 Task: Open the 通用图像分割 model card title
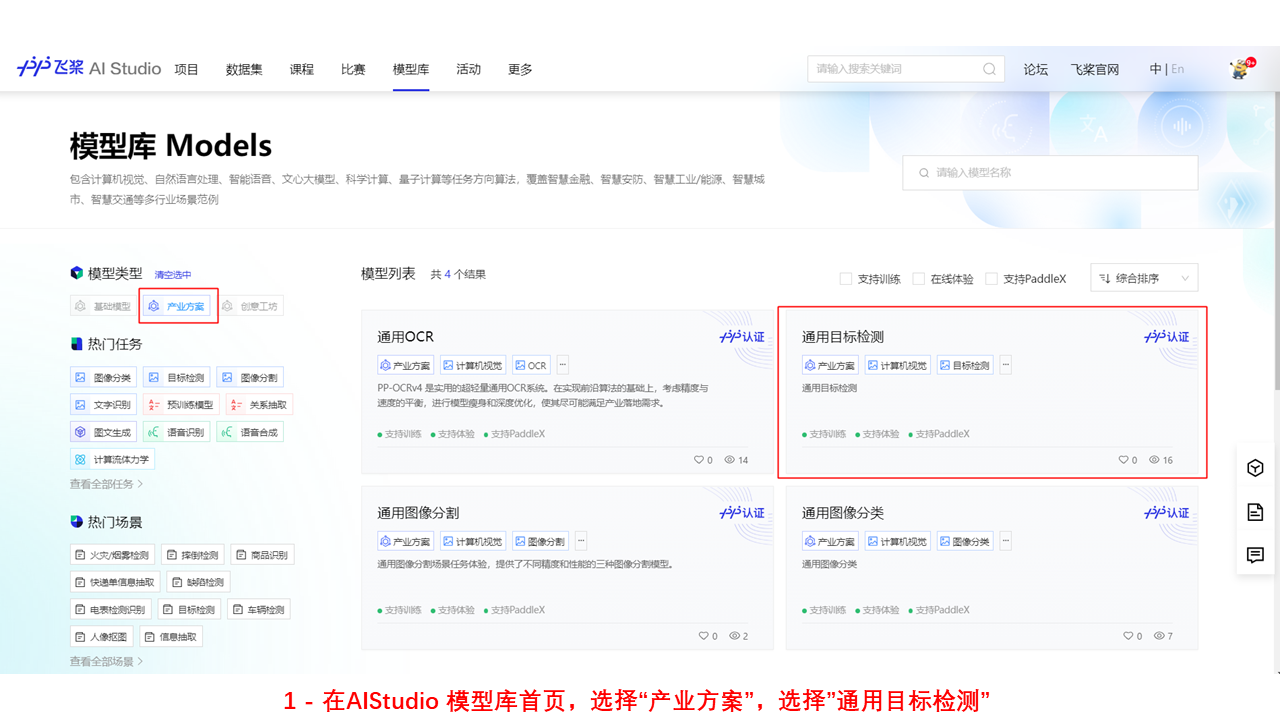coord(418,513)
